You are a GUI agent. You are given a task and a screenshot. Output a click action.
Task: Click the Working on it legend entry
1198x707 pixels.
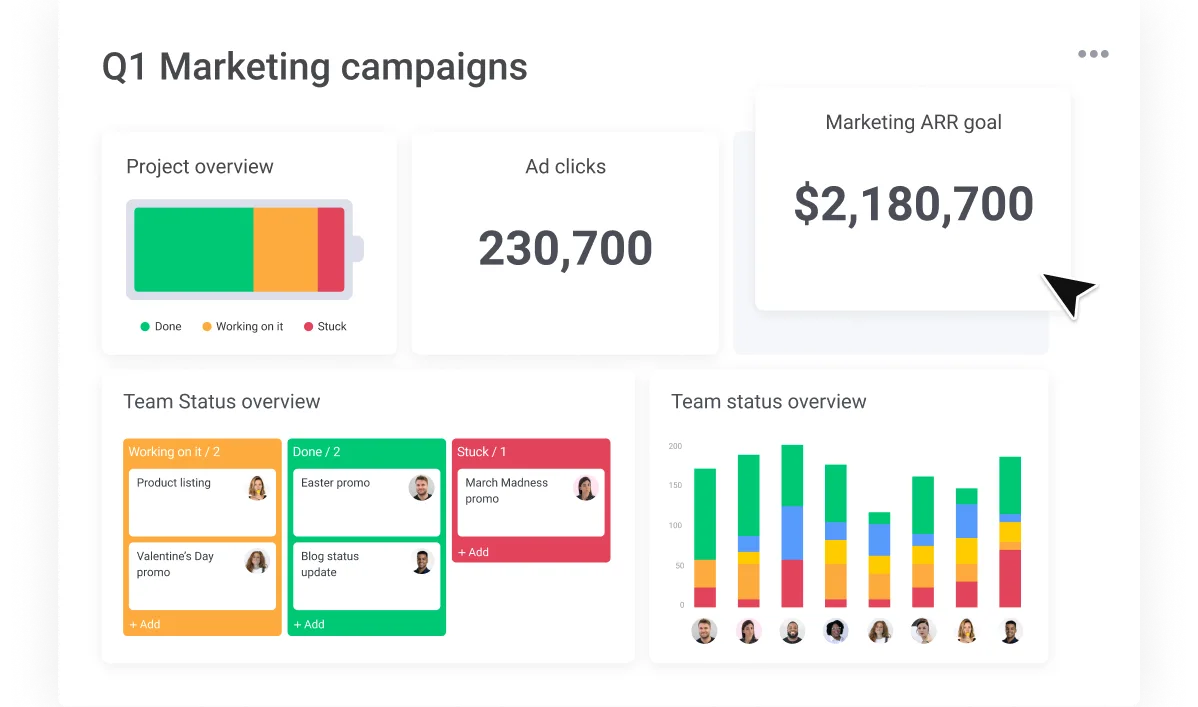(x=242, y=326)
